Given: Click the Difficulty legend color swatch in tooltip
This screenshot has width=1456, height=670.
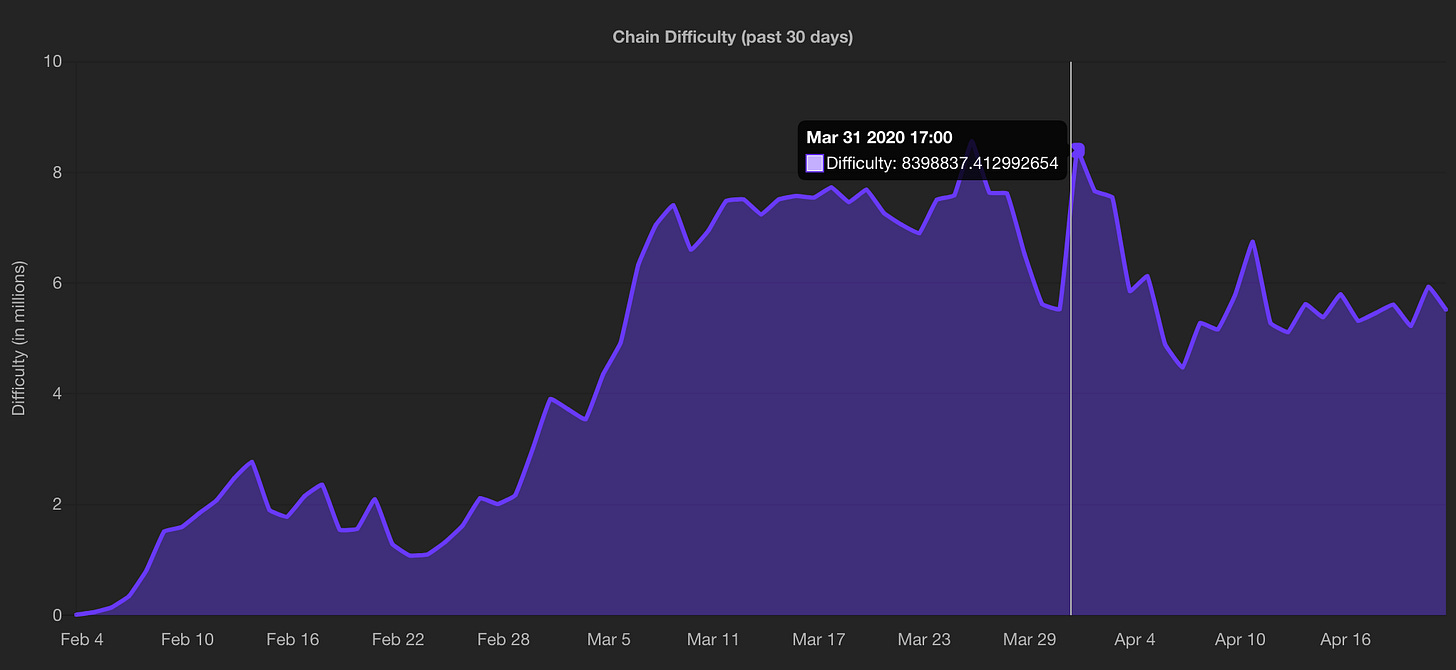Looking at the screenshot, I should (815, 163).
